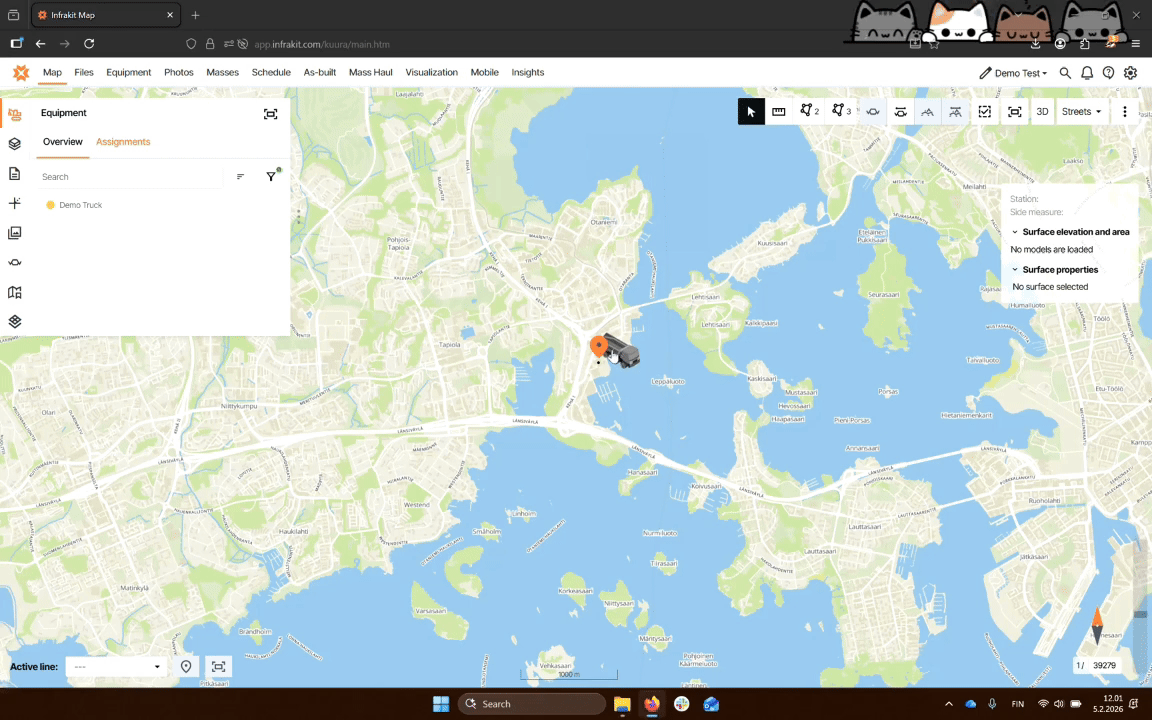Open the Active line dropdown
This screenshot has width=1152, height=720.
(117, 666)
